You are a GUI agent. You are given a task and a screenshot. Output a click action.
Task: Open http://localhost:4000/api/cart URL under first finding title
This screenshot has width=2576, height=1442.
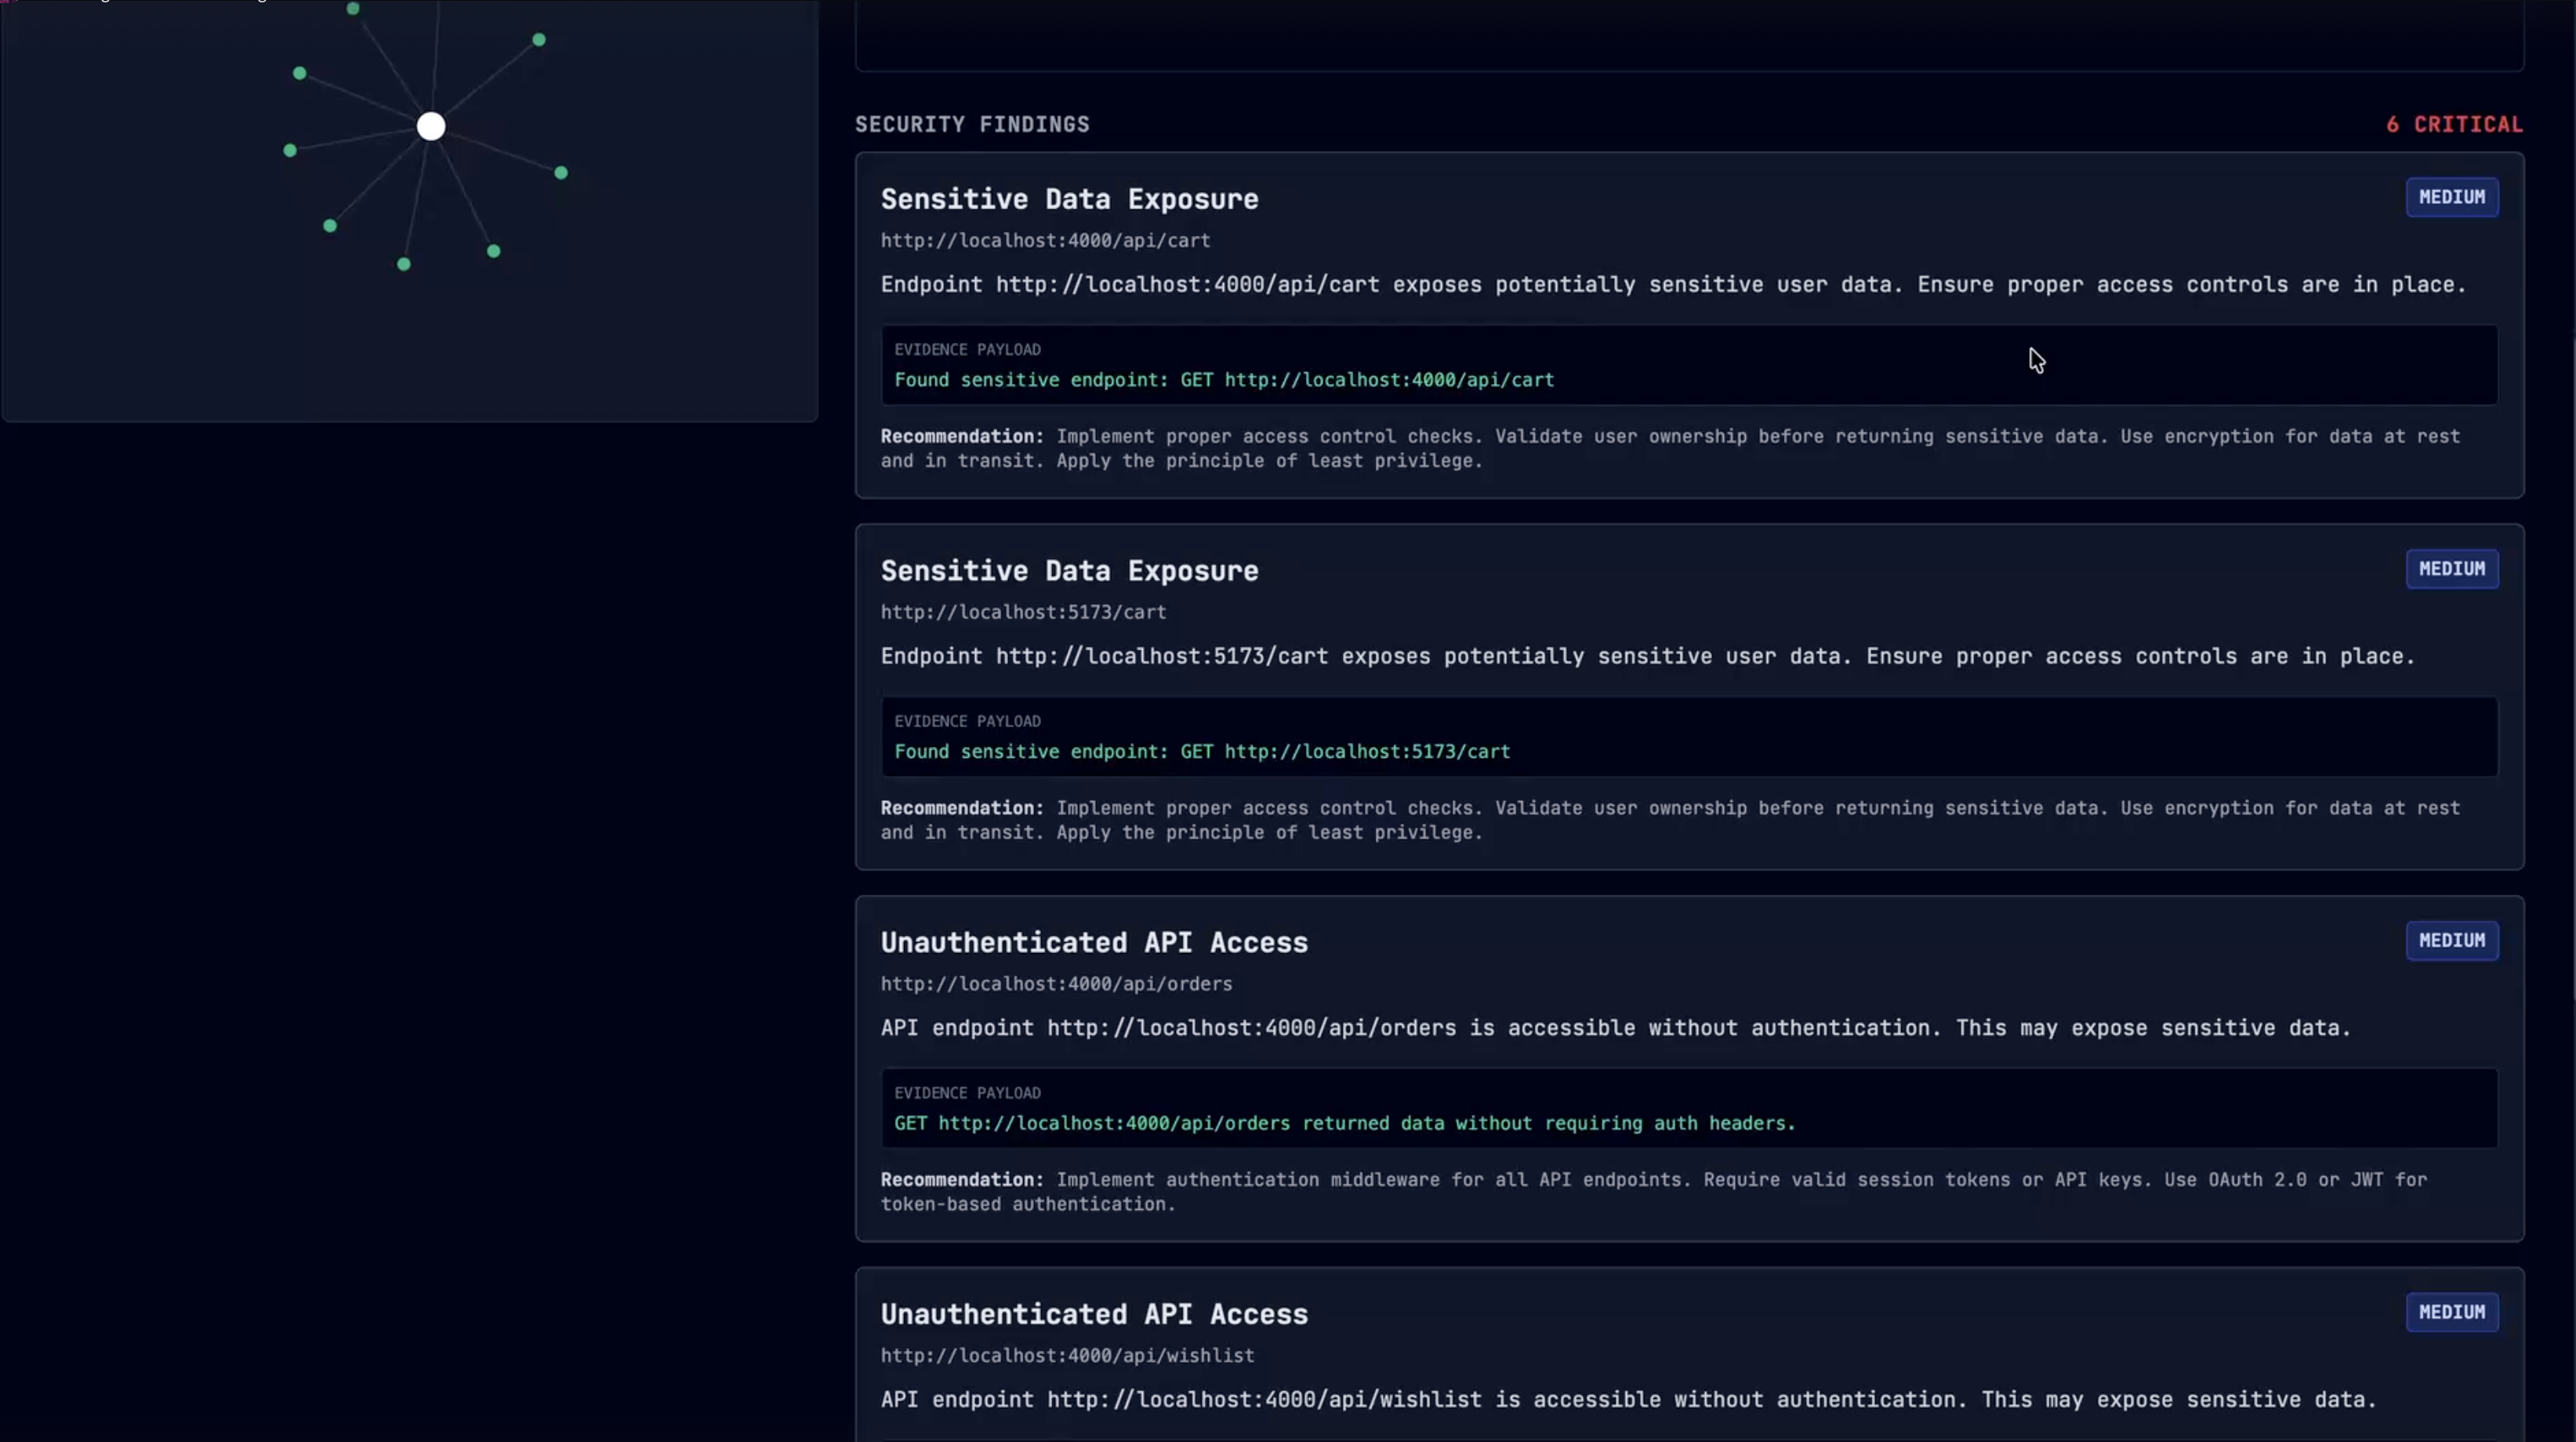pyautogui.click(x=1045, y=241)
